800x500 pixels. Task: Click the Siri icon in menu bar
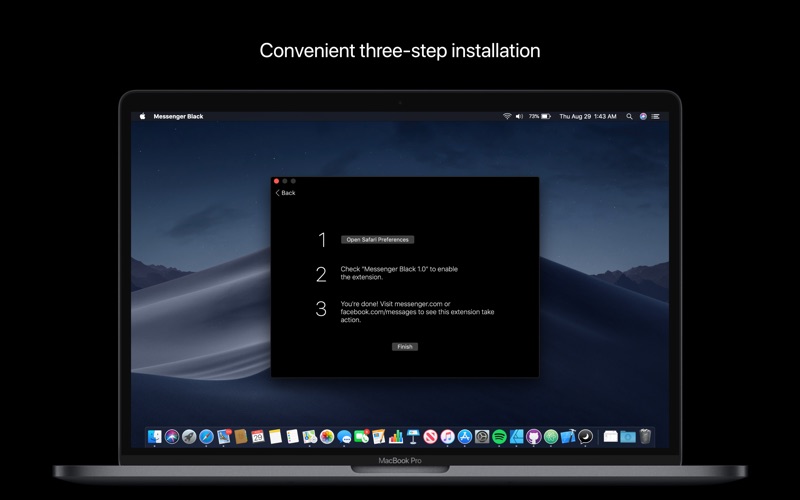pos(643,116)
